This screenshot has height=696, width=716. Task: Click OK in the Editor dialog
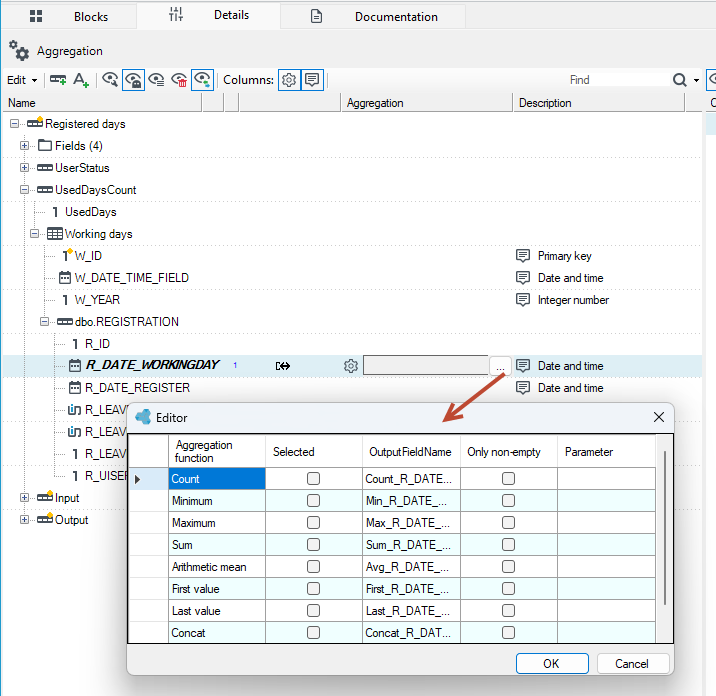pyautogui.click(x=552, y=664)
